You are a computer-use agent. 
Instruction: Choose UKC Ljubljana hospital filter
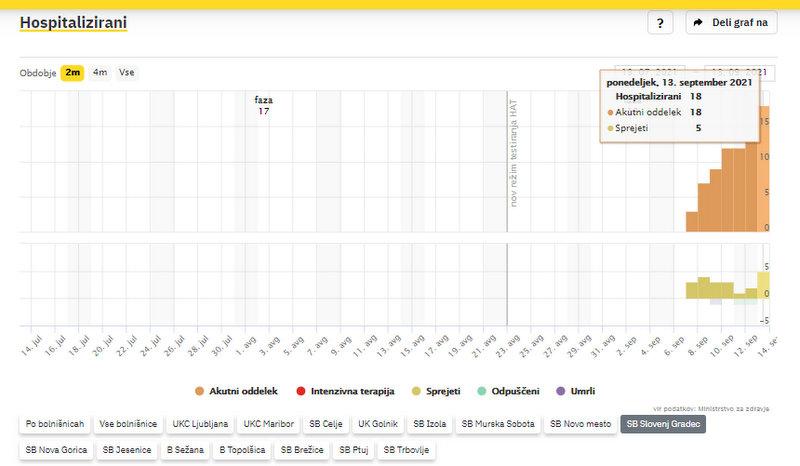point(200,425)
